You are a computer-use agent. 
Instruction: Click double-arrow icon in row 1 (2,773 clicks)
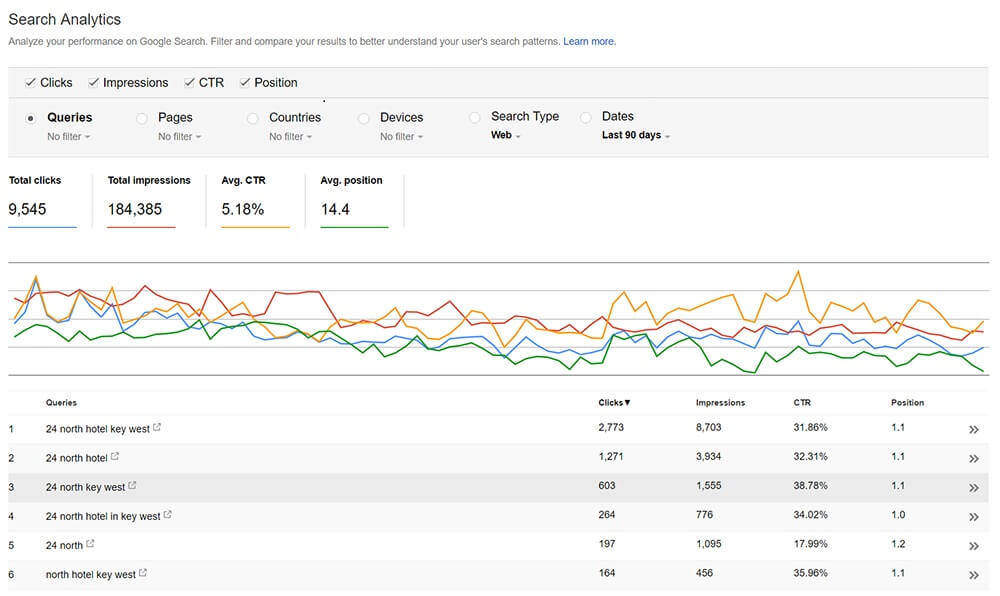[x=974, y=430]
